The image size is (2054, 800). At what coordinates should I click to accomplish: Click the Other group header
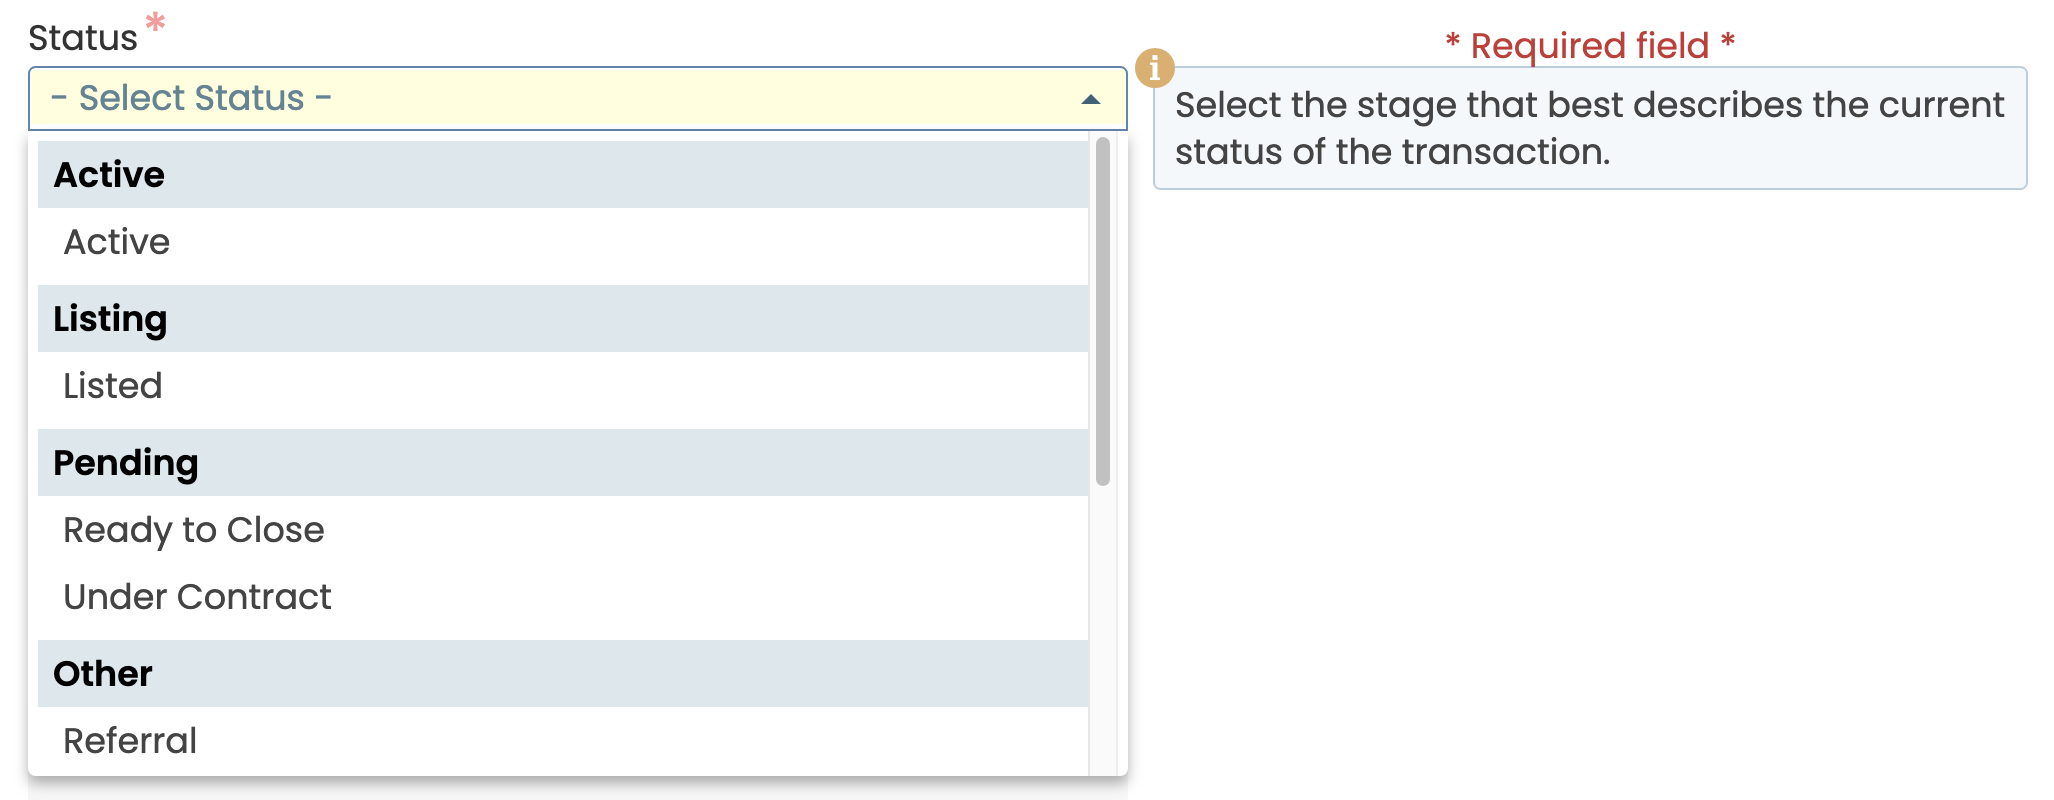pyautogui.click(x=103, y=674)
